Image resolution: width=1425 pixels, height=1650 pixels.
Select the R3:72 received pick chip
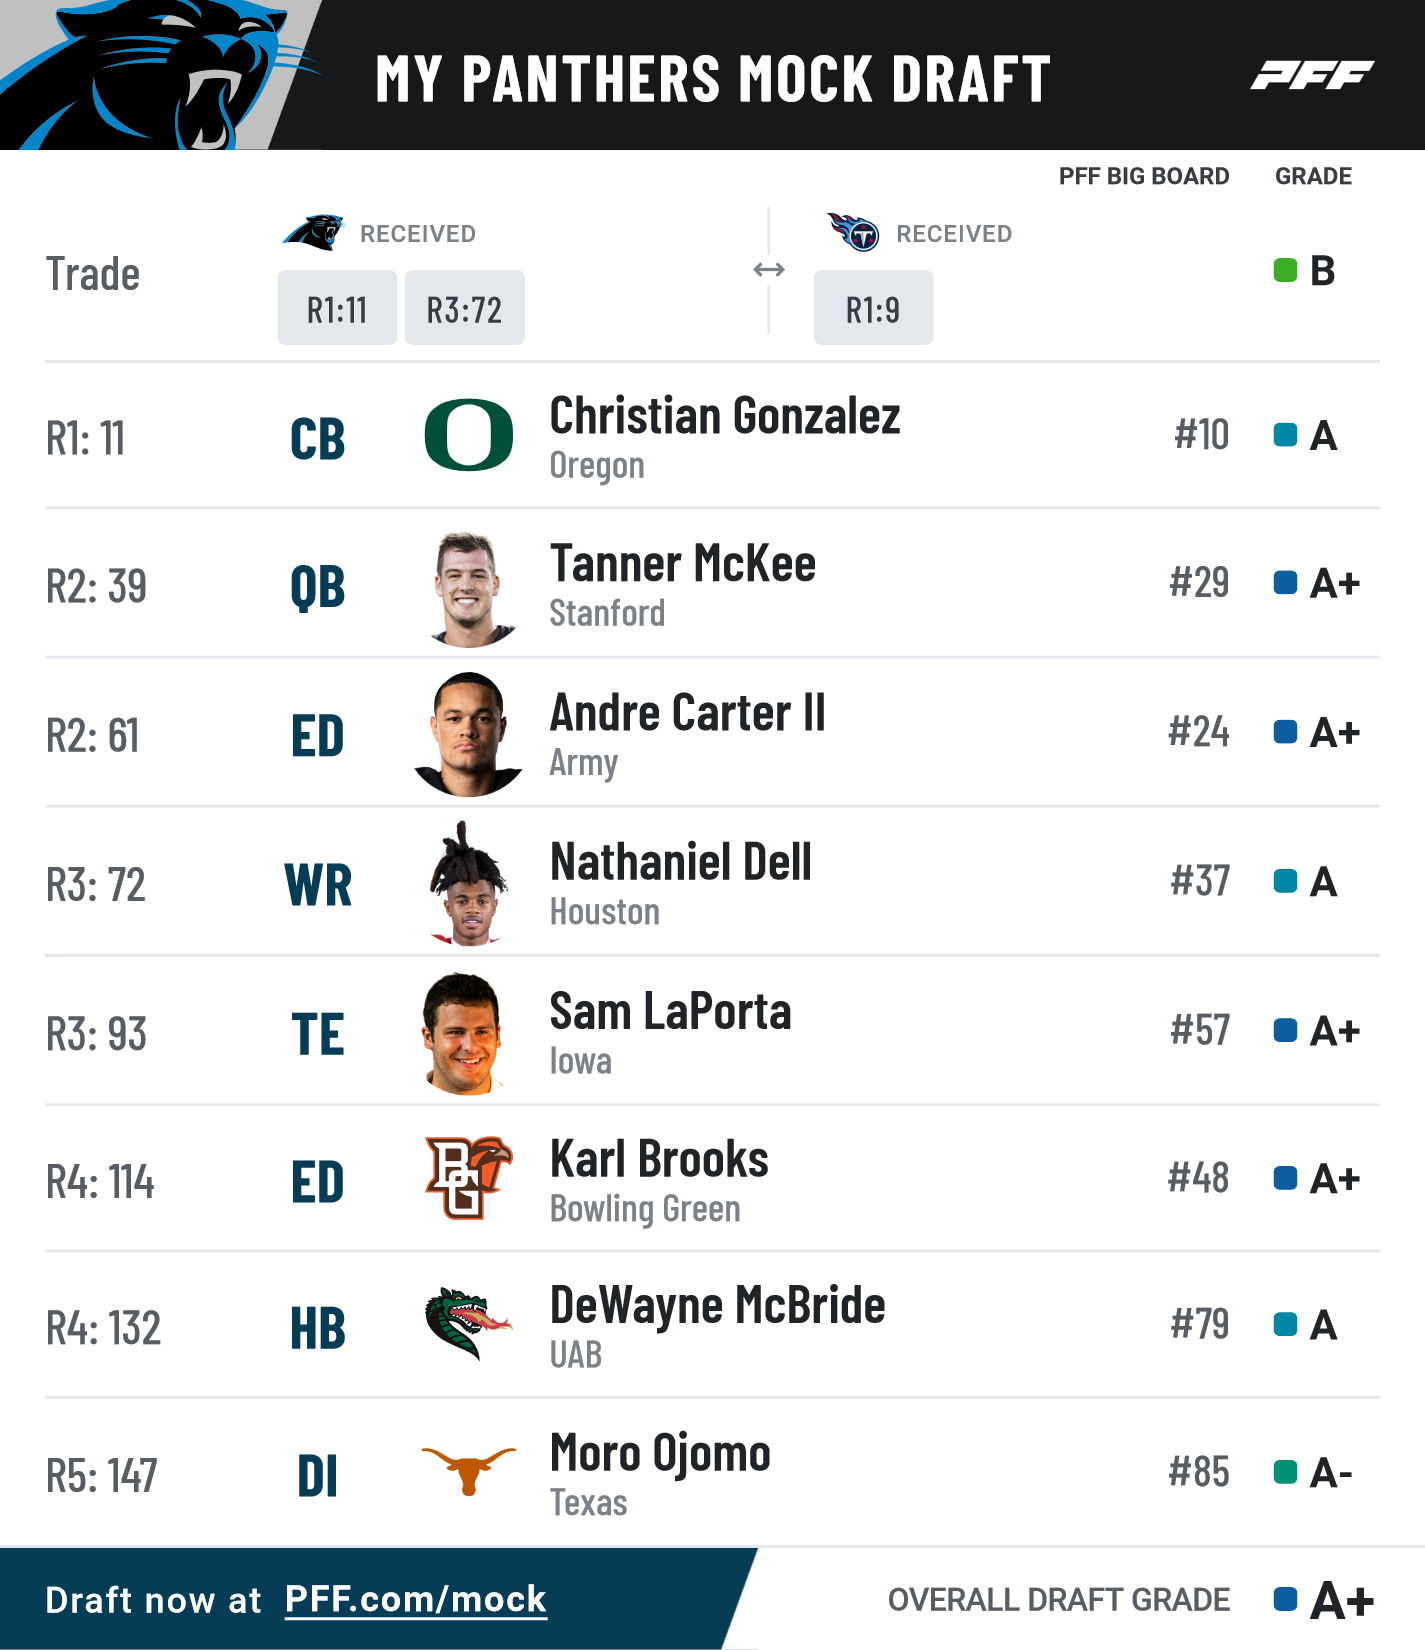465,308
